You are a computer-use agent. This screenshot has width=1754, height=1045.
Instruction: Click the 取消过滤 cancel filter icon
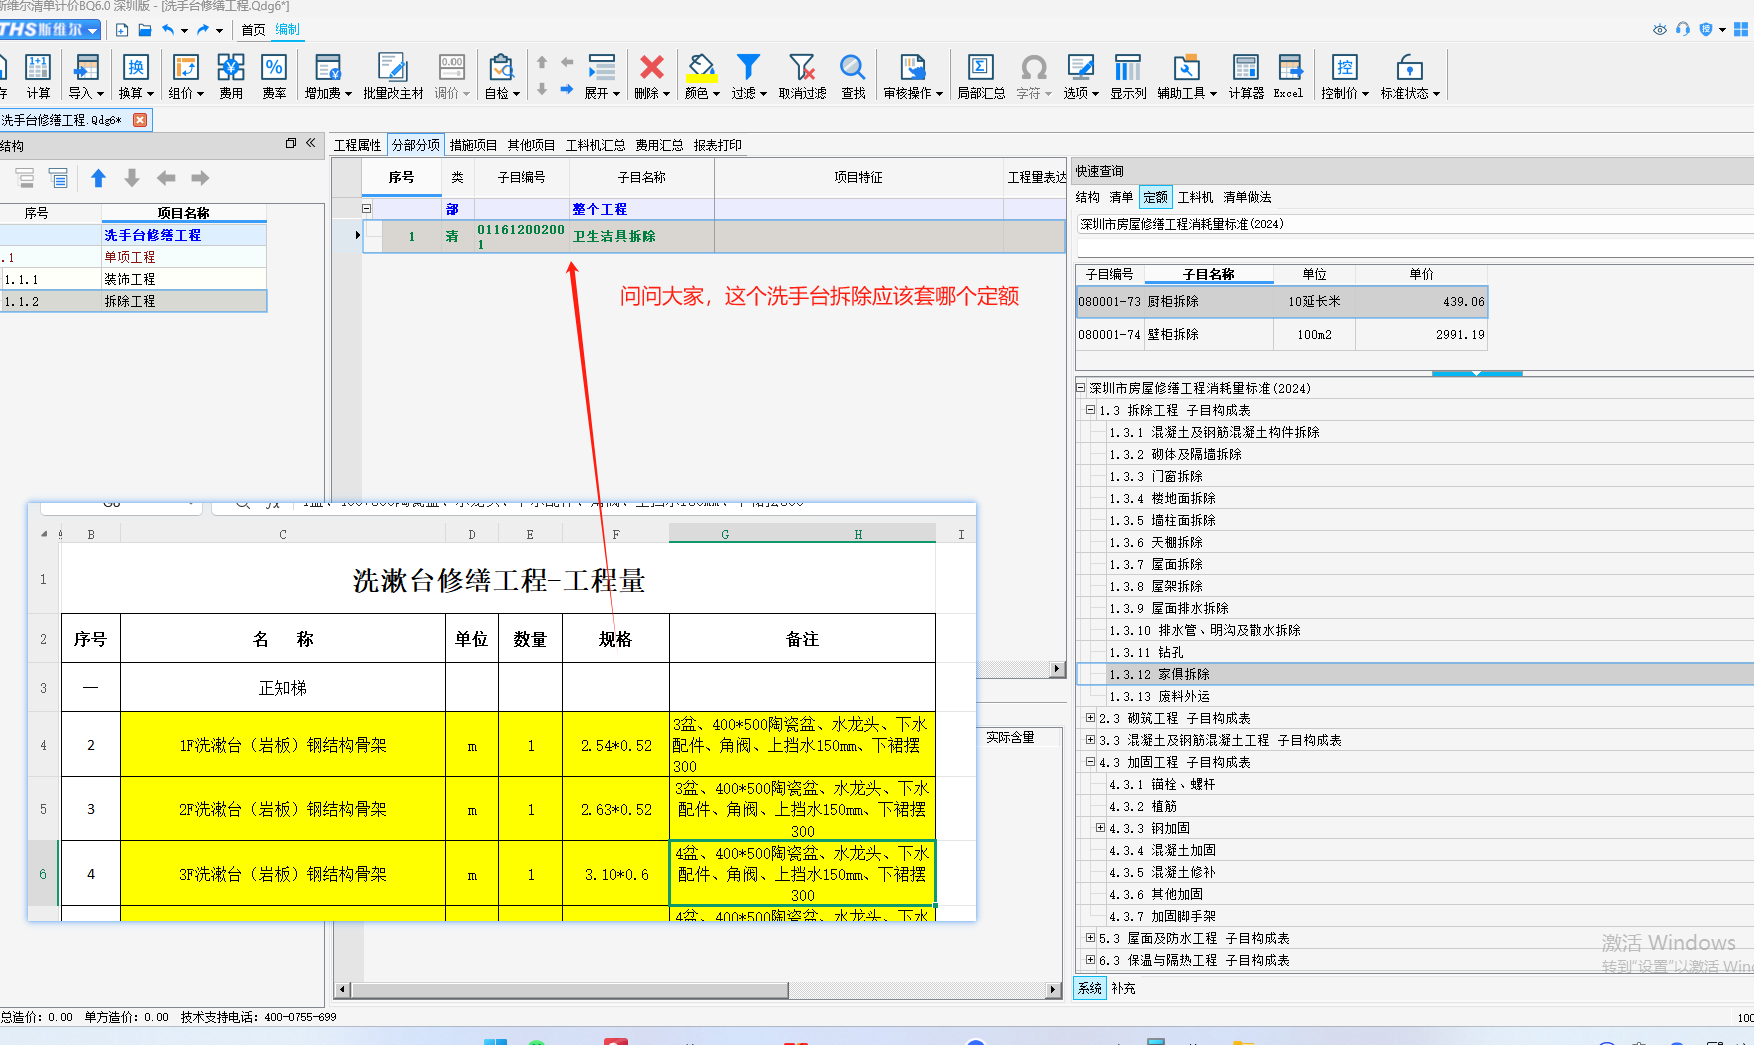tap(802, 76)
